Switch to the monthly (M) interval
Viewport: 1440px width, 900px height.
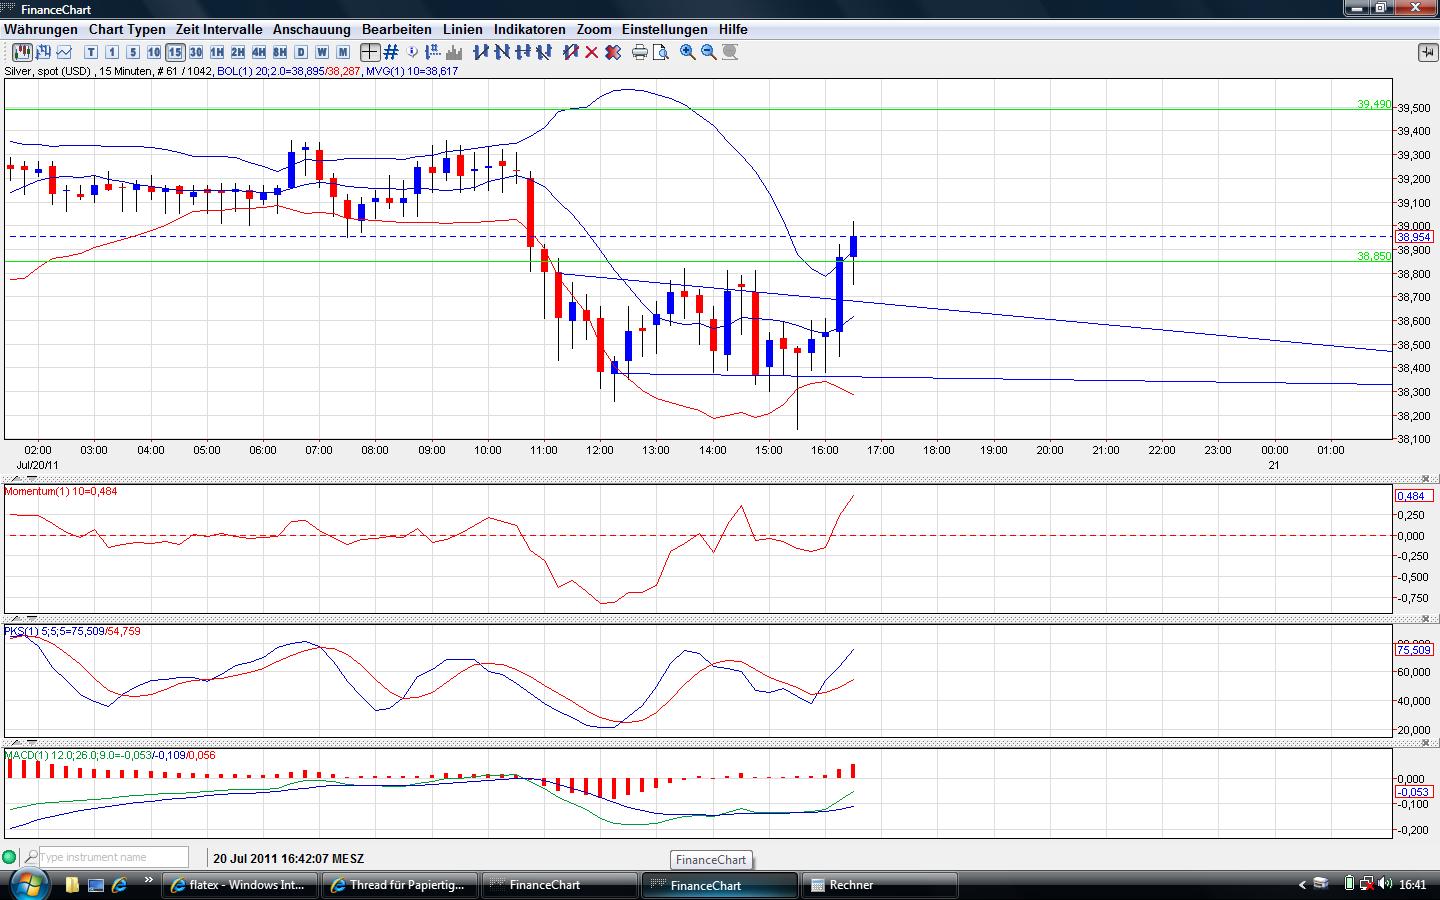pyautogui.click(x=343, y=52)
